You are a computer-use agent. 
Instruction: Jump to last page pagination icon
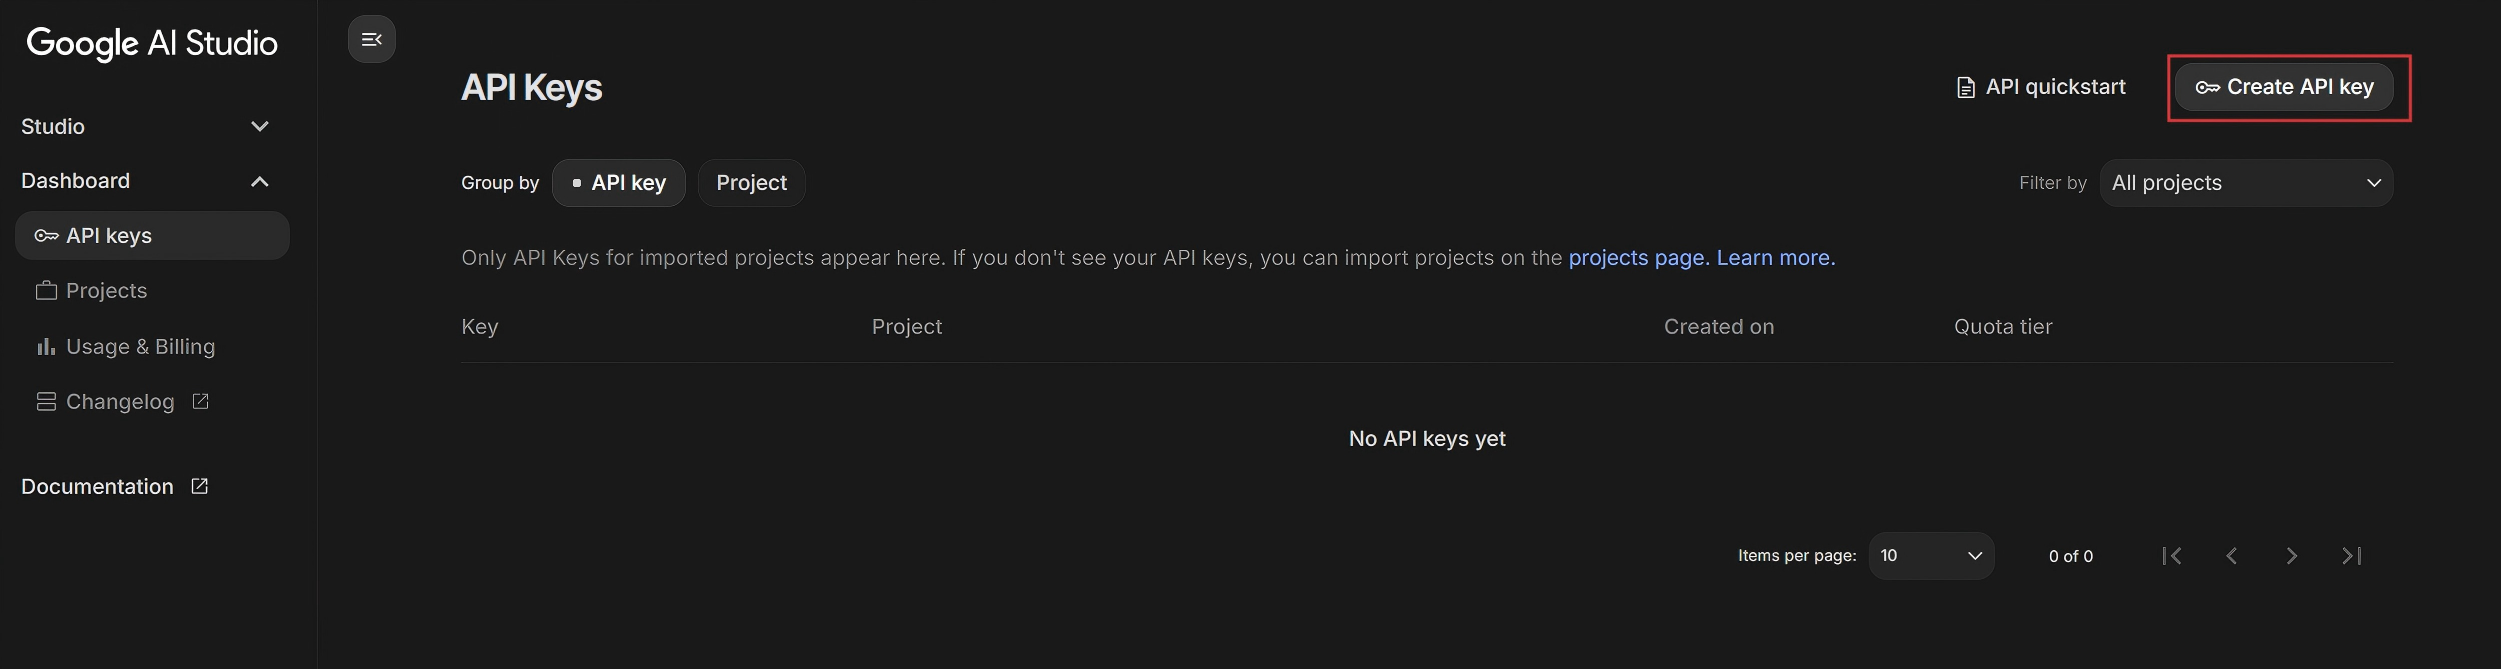(2352, 556)
